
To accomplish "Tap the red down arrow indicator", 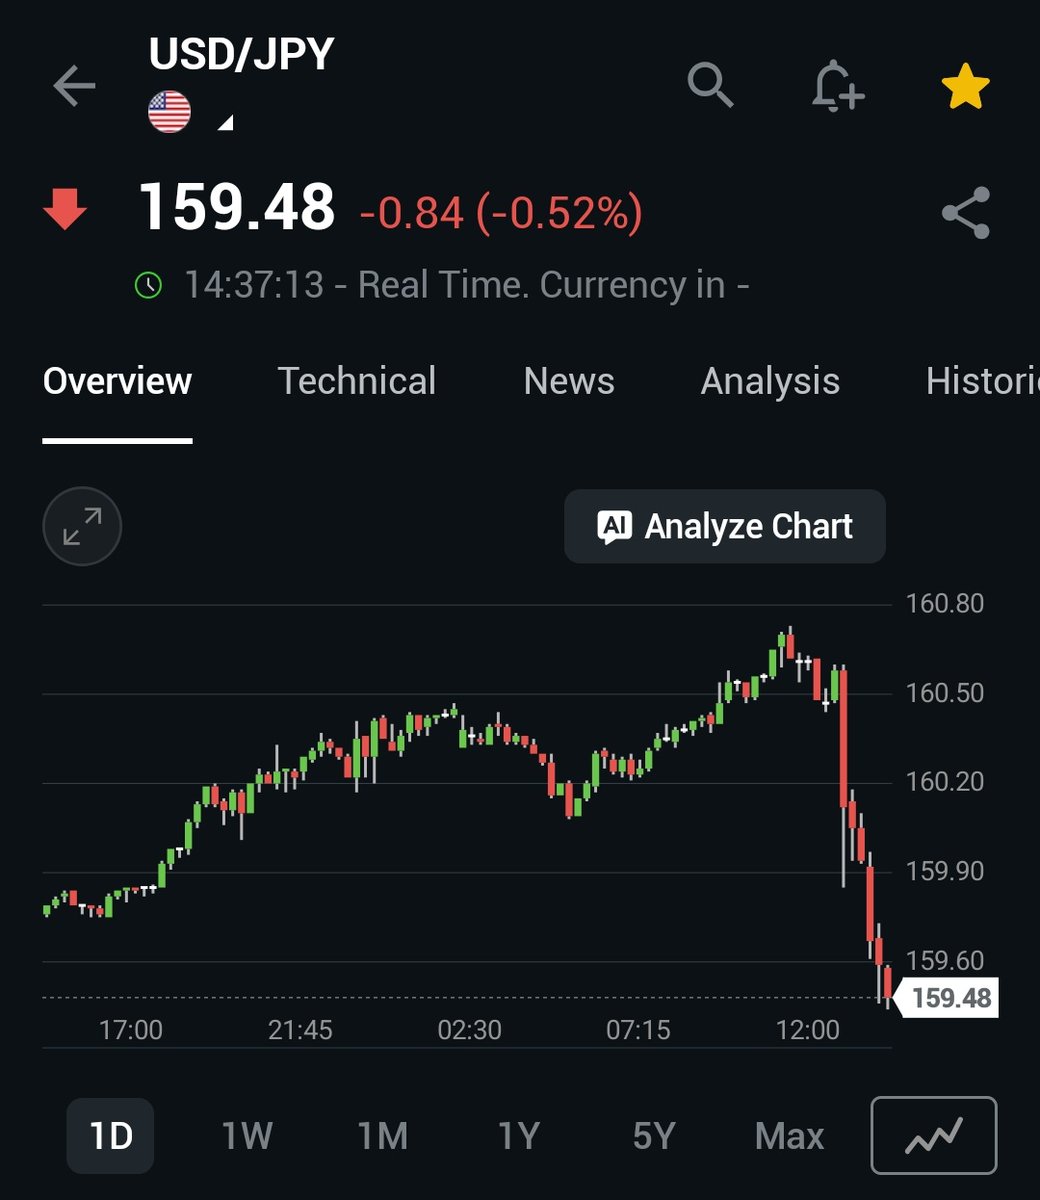I will coord(65,211).
